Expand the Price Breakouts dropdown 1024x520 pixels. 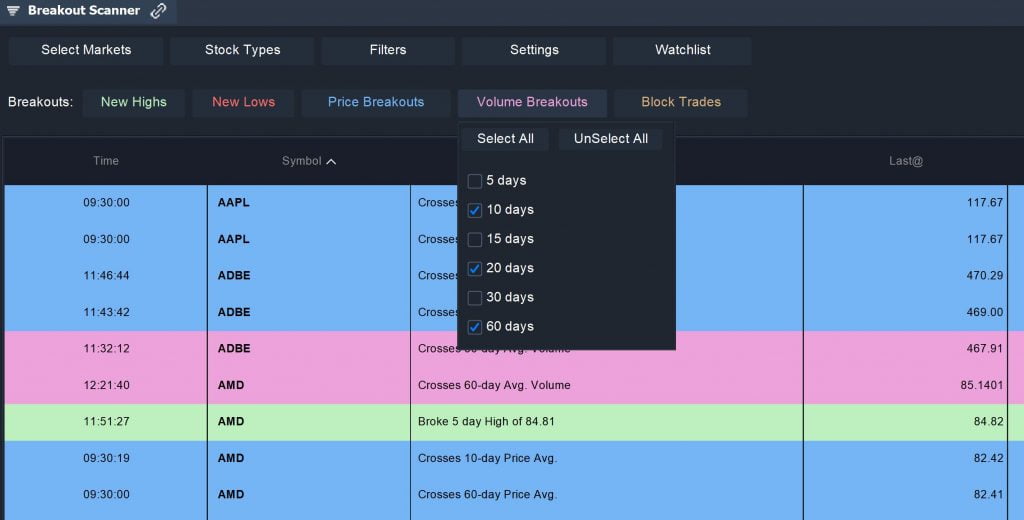[376, 102]
